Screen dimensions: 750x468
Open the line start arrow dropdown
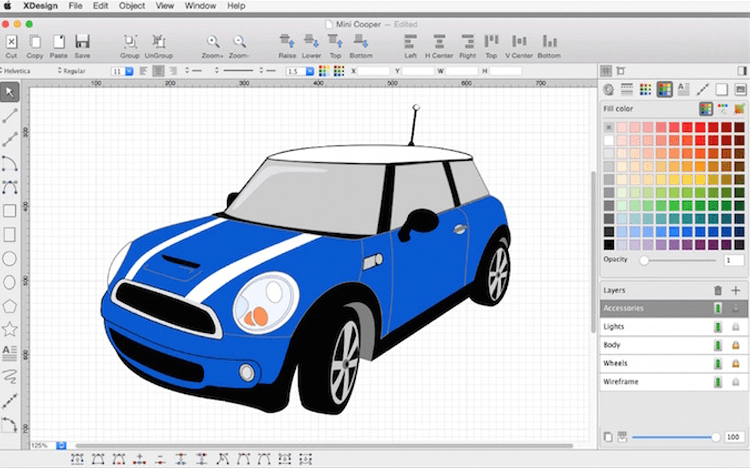coord(194,71)
